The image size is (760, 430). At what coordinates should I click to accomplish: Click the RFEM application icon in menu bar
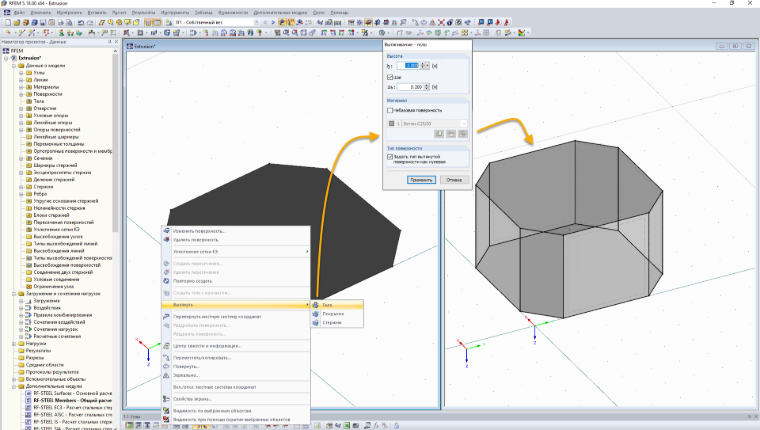(6, 13)
